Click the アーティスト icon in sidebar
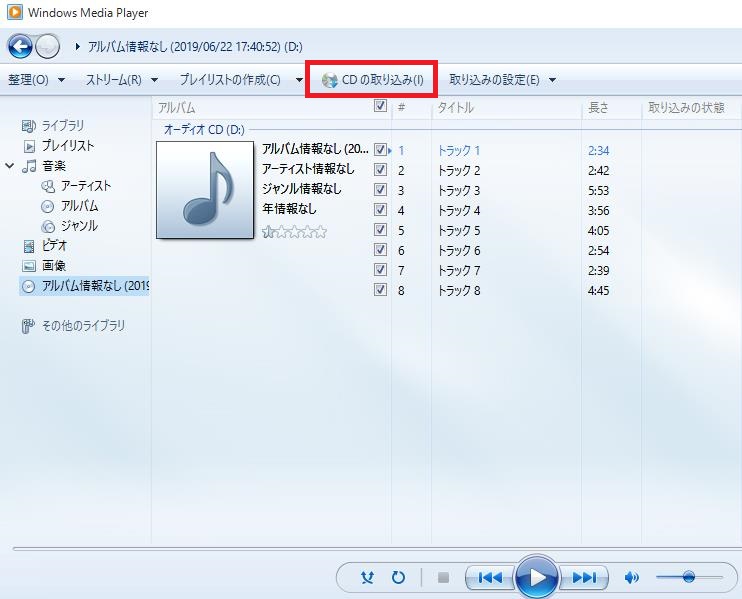742x599 pixels. coord(48,186)
